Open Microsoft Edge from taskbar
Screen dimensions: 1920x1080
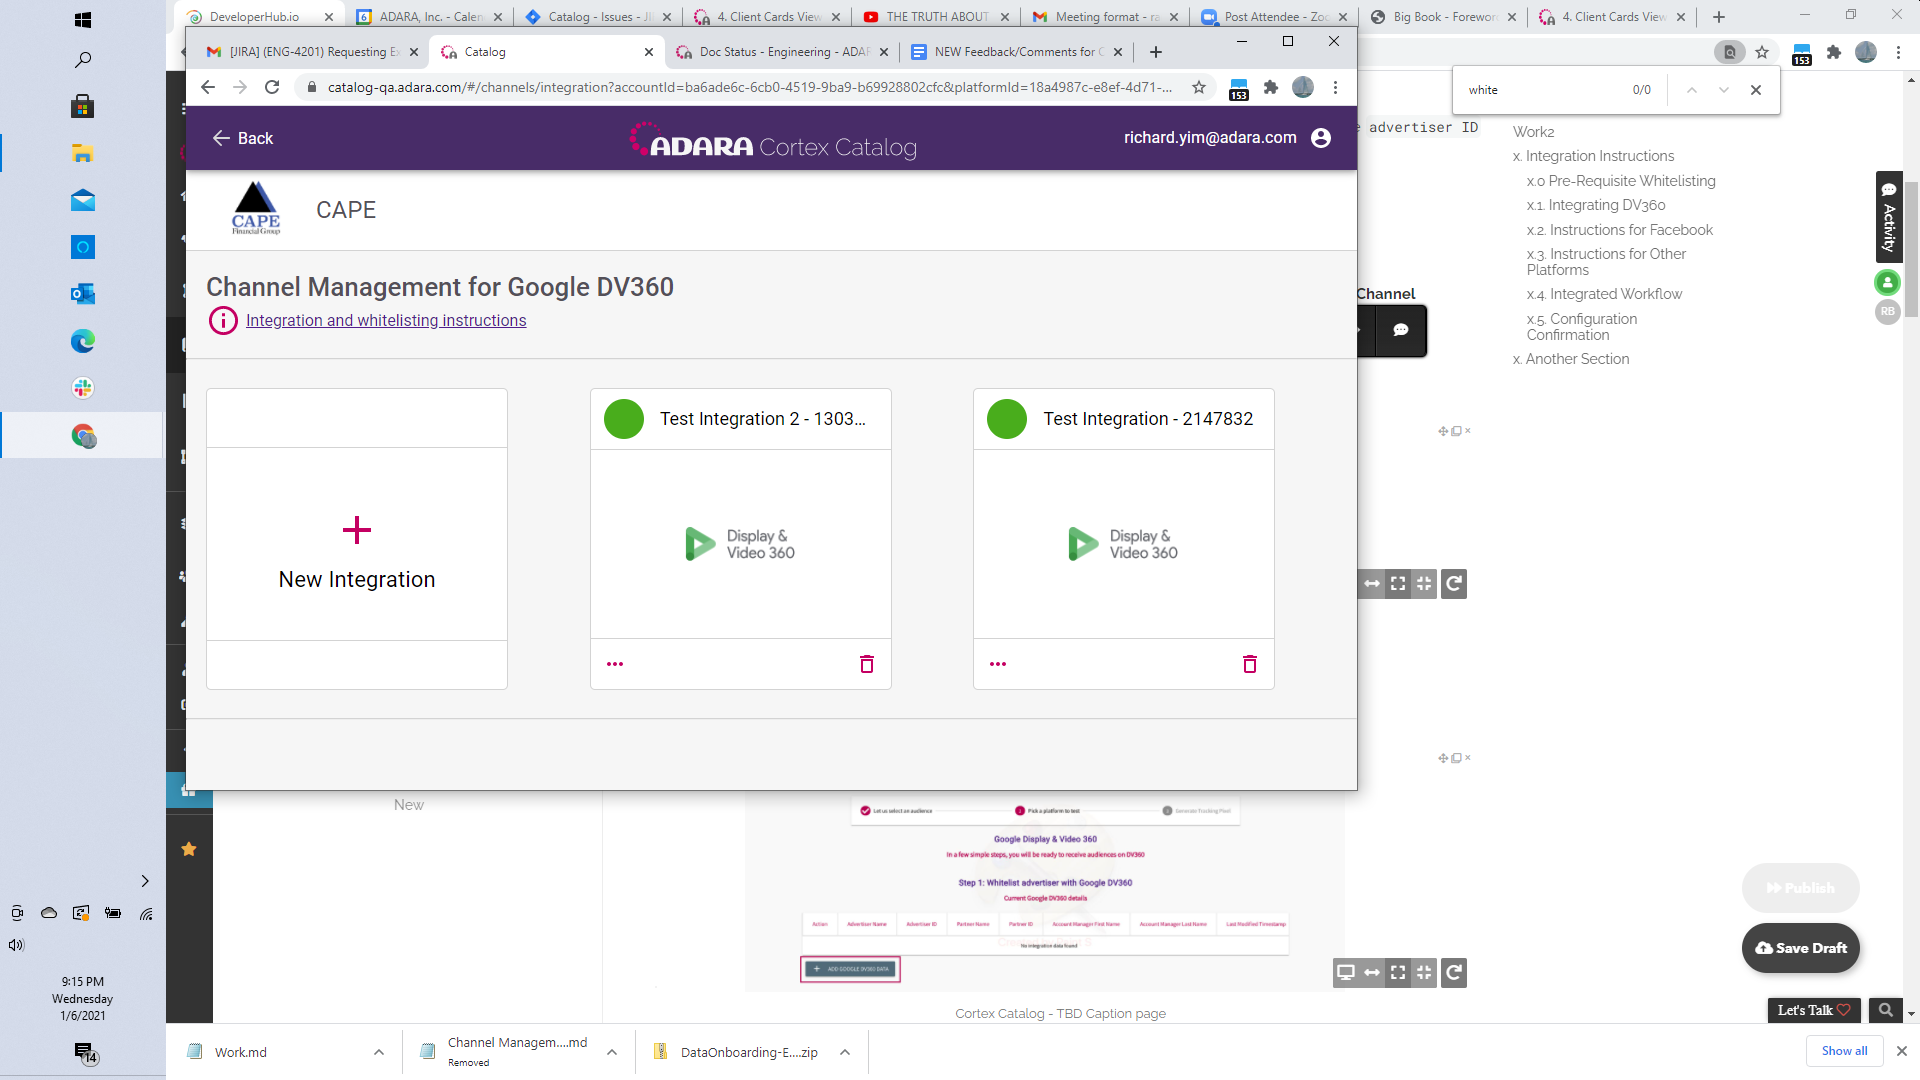pyautogui.click(x=83, y=341)
